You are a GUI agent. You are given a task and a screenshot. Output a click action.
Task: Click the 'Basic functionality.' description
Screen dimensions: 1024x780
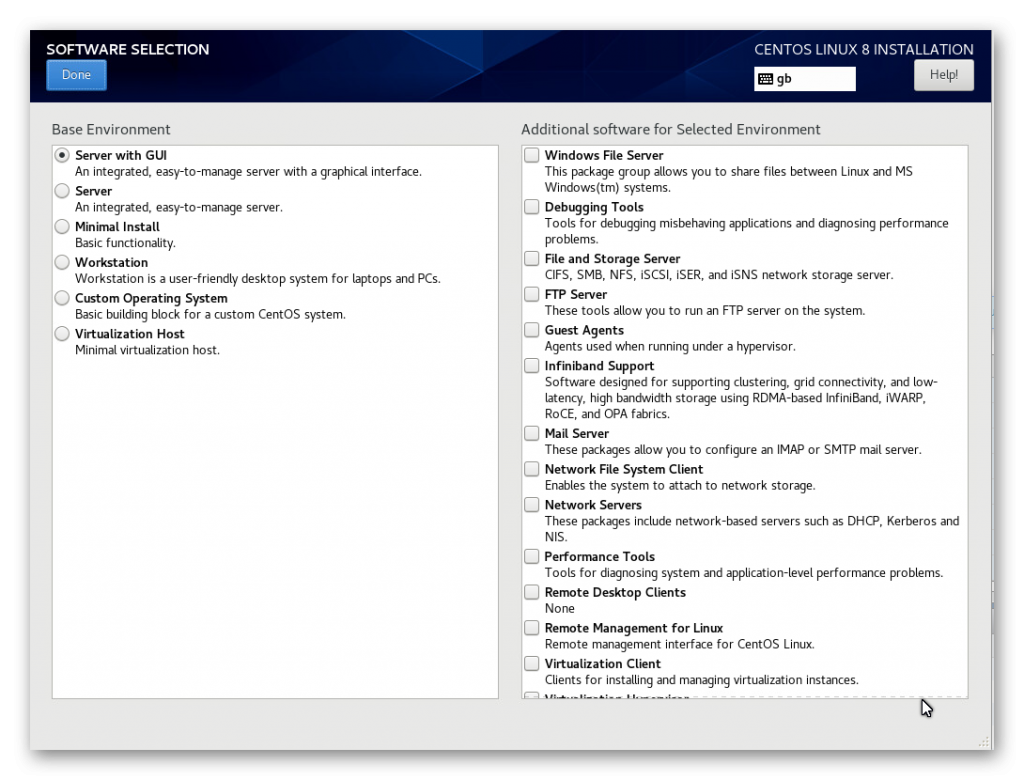click(x=125, y=243)
